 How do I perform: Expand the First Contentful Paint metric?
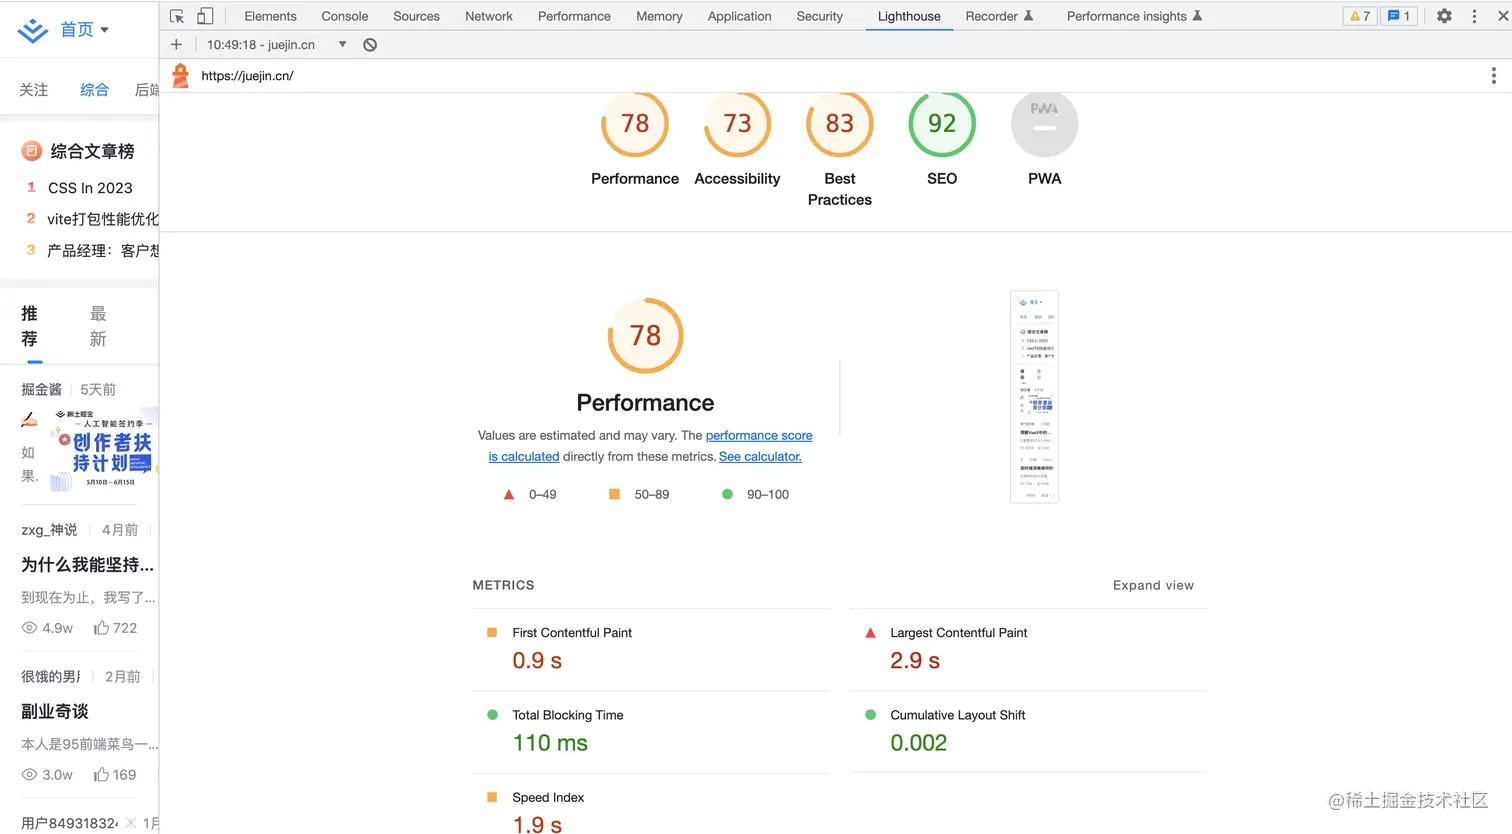tap(651, 649)
